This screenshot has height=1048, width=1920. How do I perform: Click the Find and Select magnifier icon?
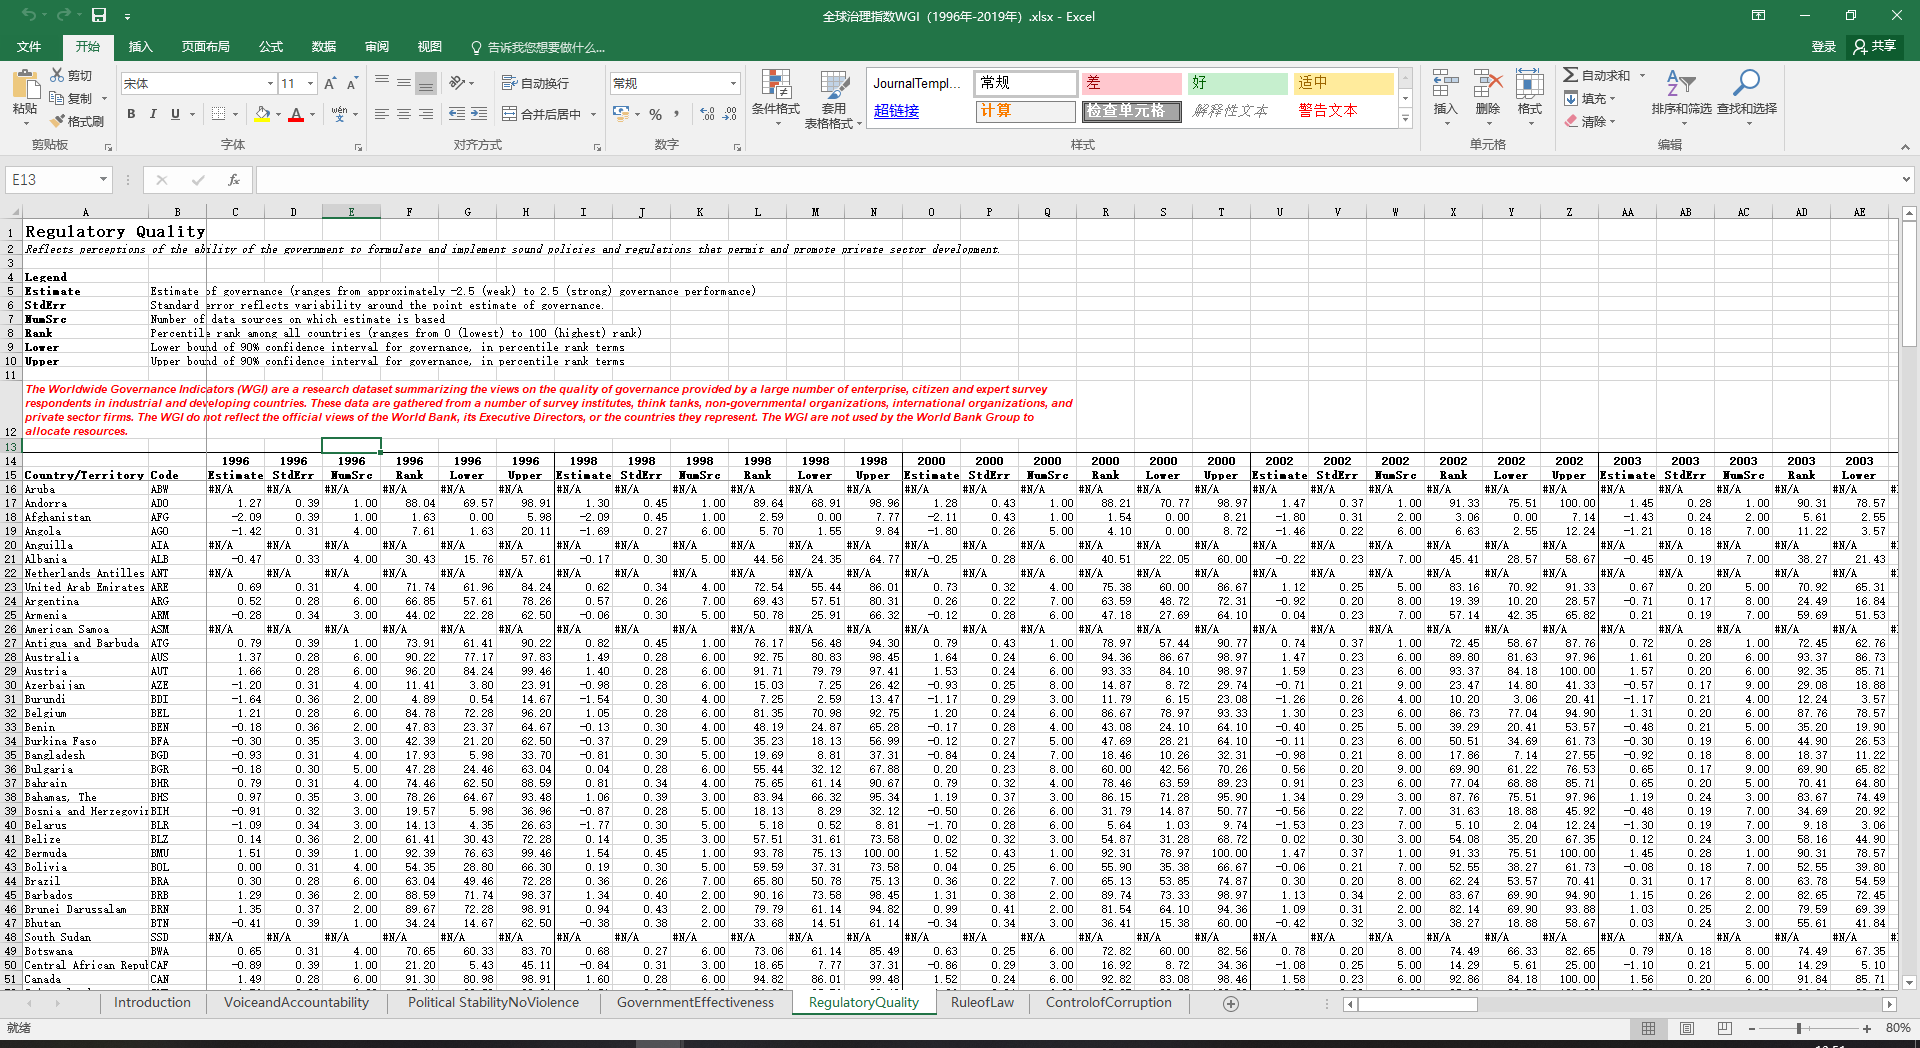pyautogui.click(x=1746, y=83)
